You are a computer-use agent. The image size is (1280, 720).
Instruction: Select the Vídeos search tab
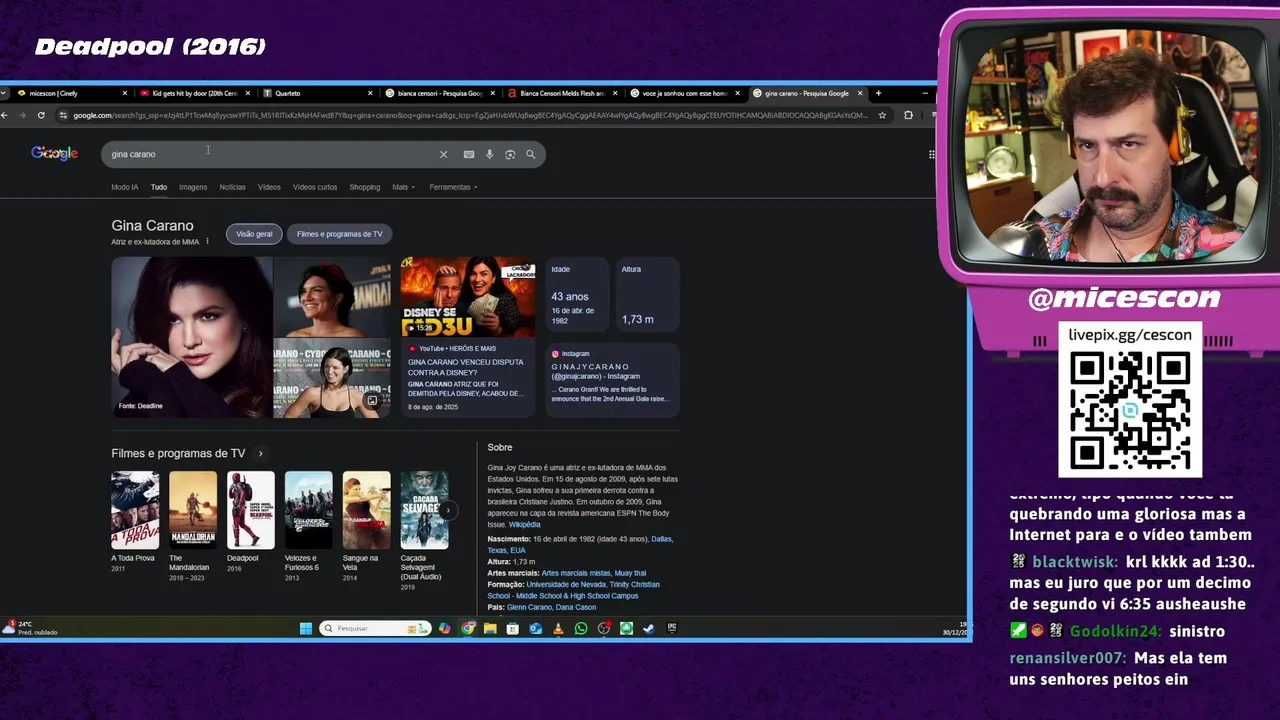[269, 187]
